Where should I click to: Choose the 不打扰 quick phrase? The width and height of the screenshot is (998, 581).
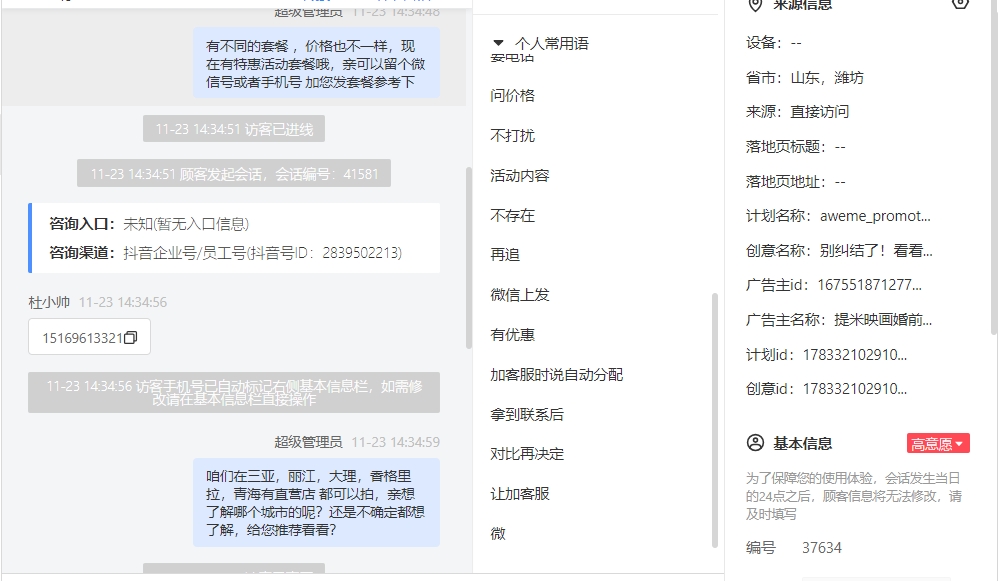coord(512,136)
